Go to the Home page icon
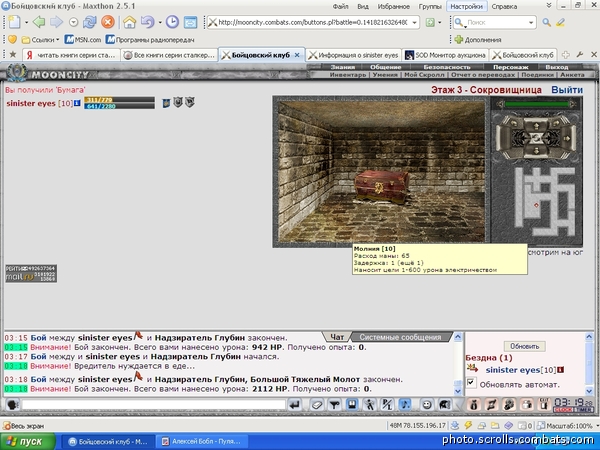This screenshot has height=450, width=600. click(129, 22)
